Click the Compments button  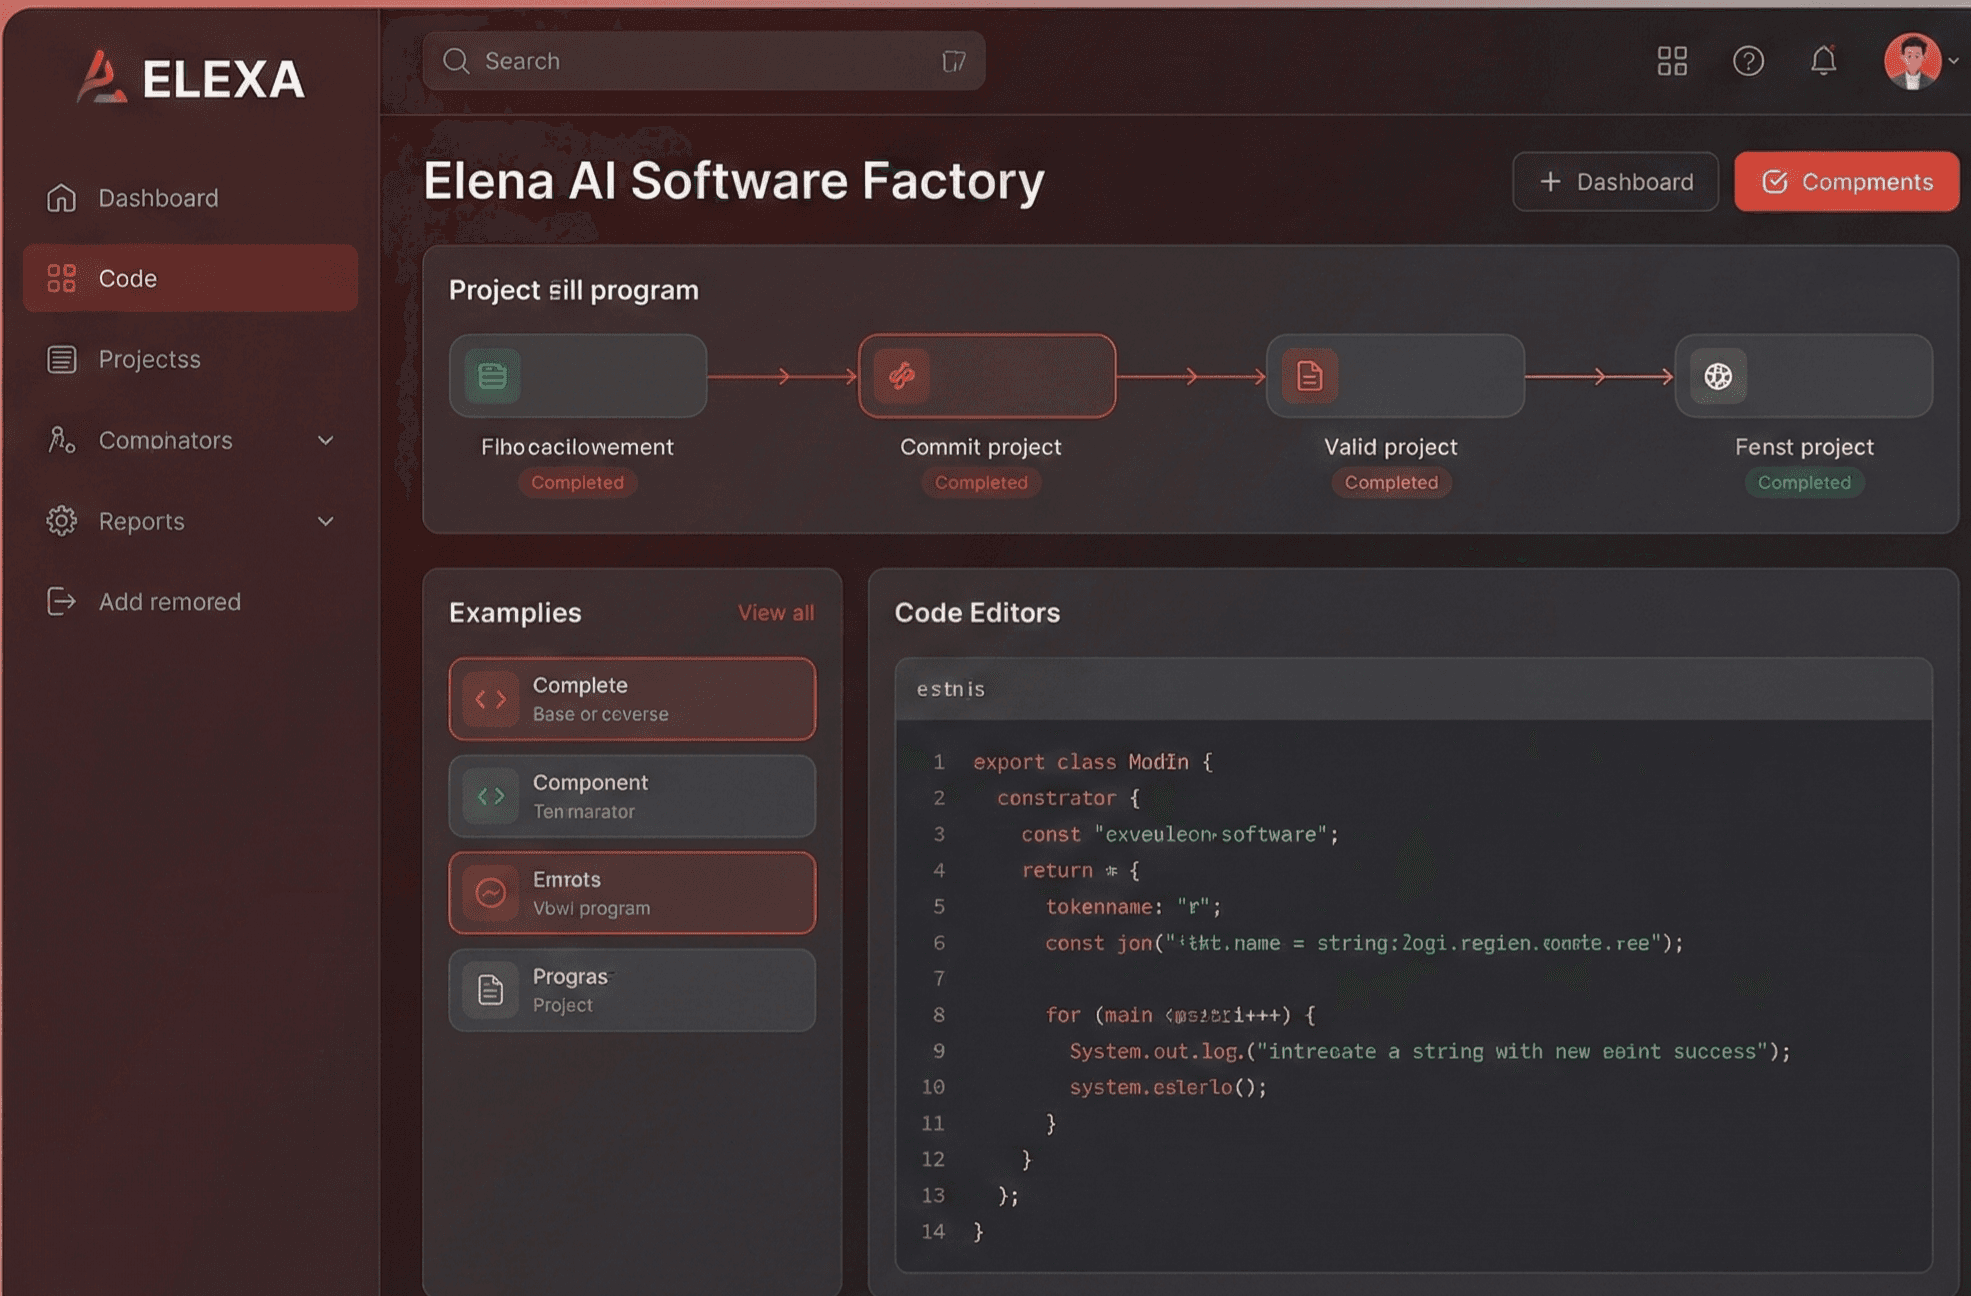pos(1846,181)
